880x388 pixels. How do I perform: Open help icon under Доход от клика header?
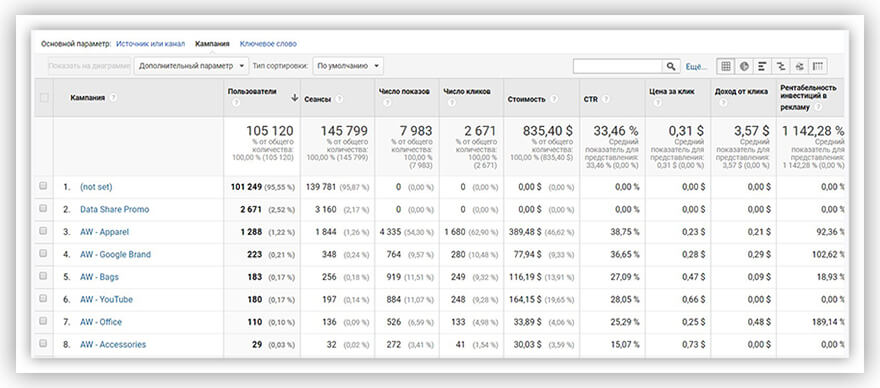722,103
